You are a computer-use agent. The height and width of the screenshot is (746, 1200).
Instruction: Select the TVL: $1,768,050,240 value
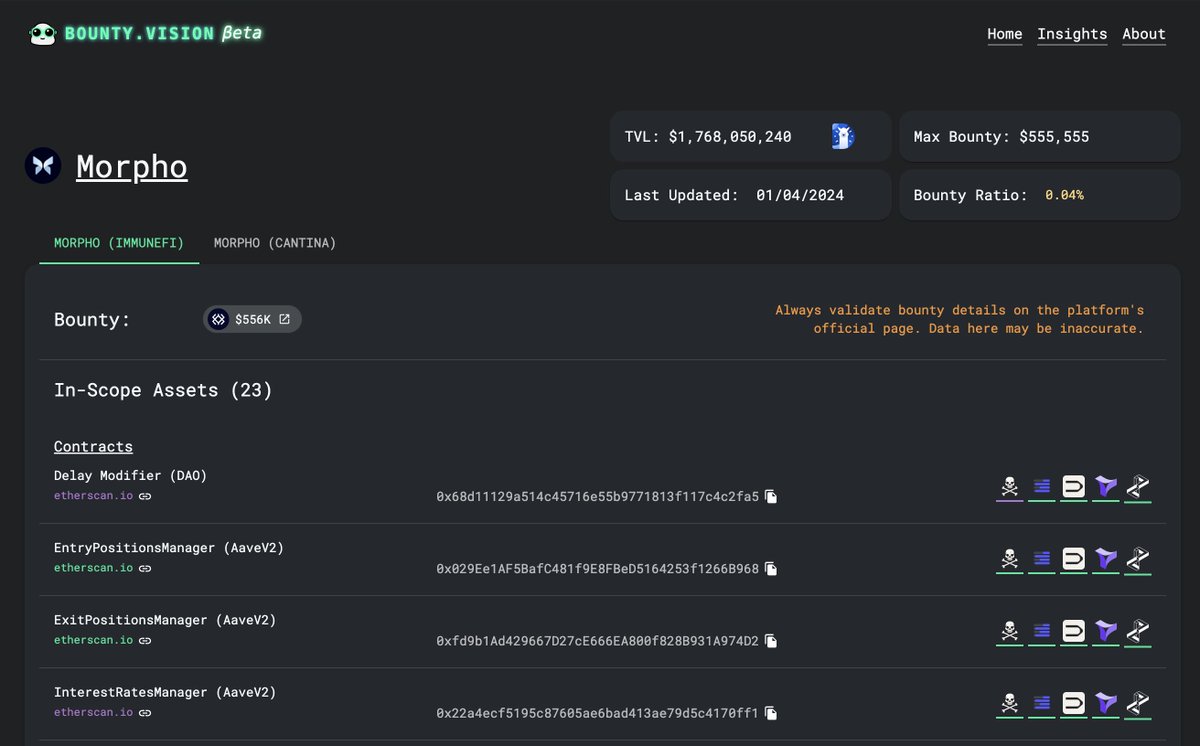point(708,137)
